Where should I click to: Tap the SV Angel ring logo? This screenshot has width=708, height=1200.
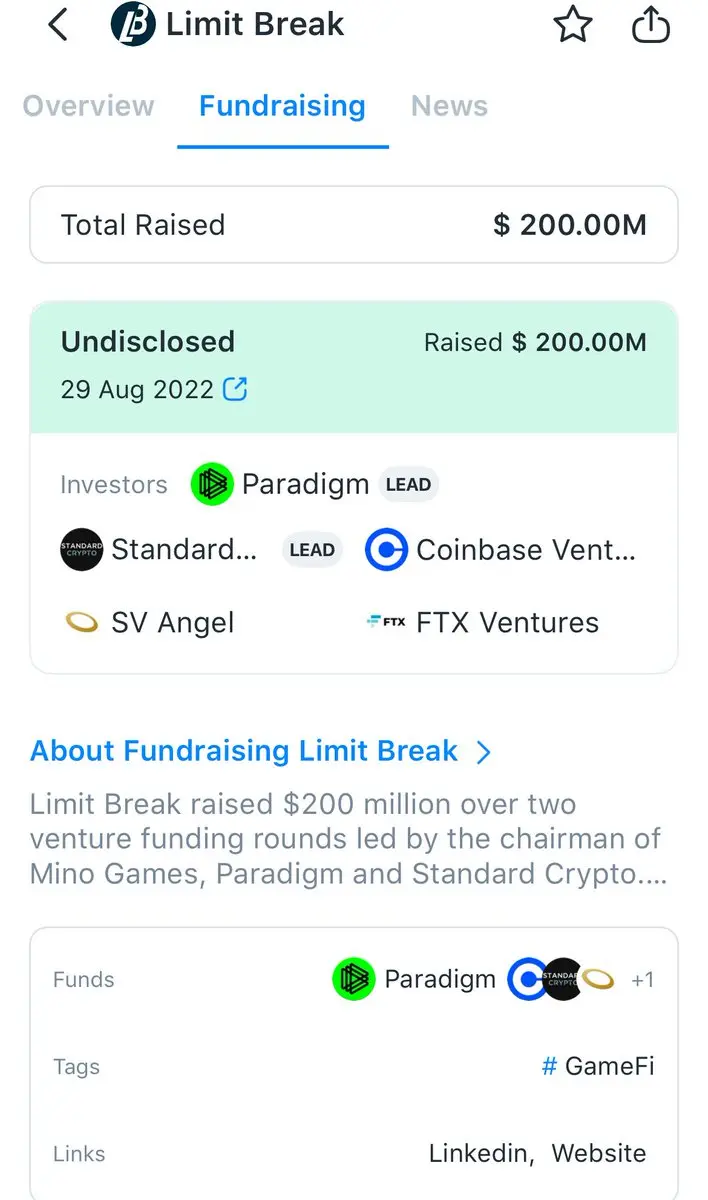pyautogui.click(x=81, y=623)
